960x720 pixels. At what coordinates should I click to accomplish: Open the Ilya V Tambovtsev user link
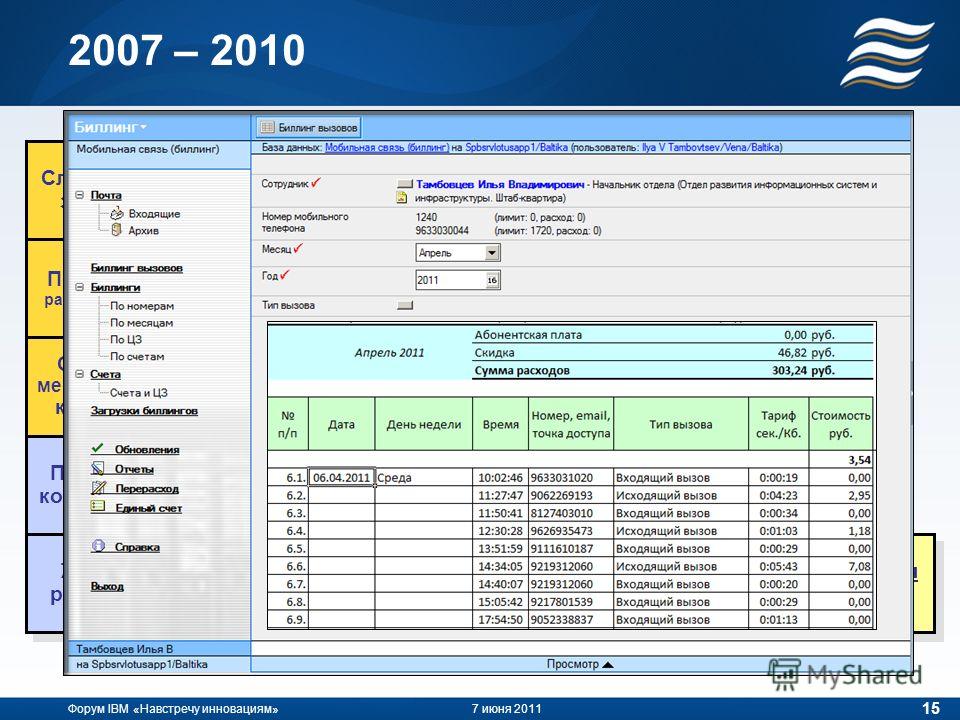(711, 147)
